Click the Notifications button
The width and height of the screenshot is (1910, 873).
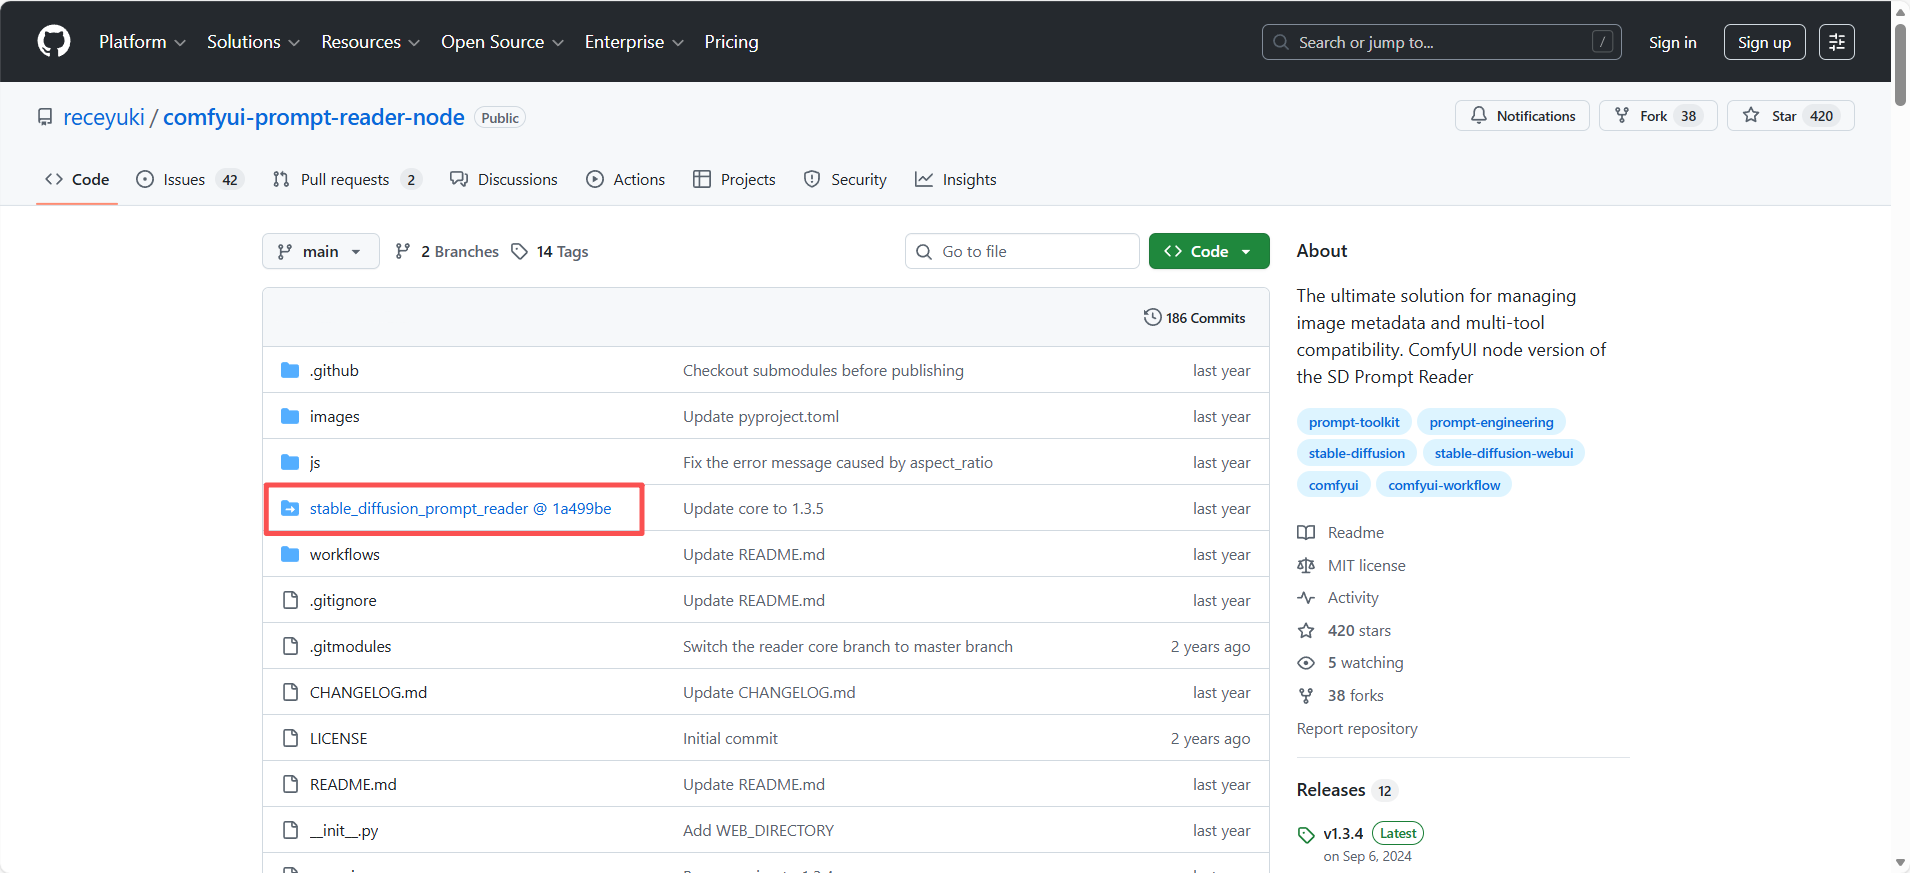coord(1522,116)
